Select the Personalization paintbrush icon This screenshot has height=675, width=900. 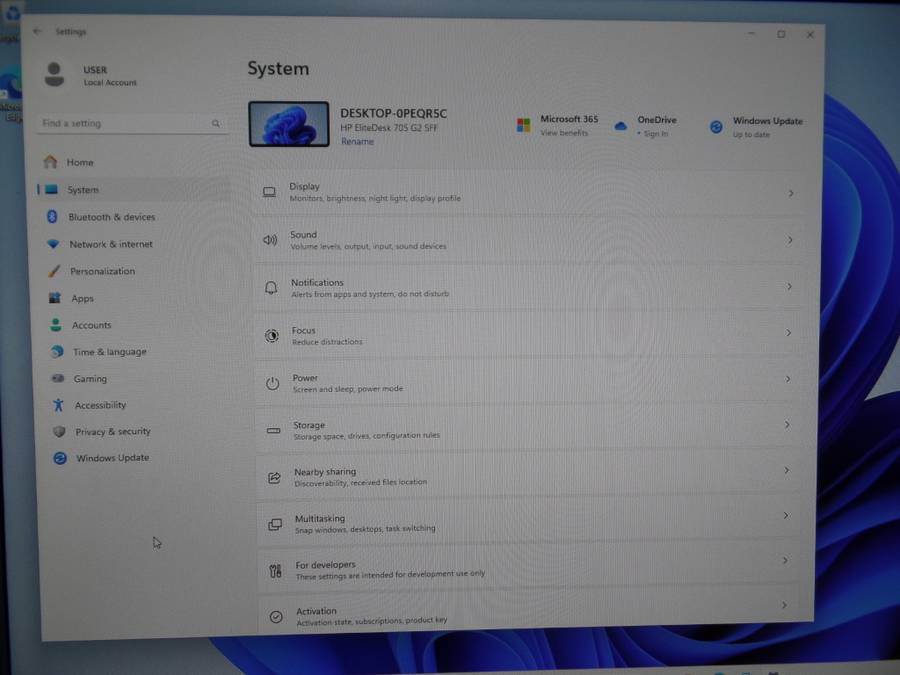pos(53,271)
